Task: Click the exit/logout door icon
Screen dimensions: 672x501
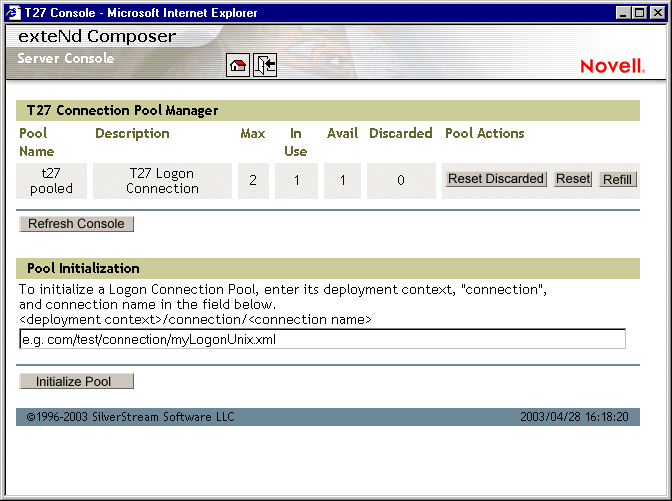Action: coord(265,66)
